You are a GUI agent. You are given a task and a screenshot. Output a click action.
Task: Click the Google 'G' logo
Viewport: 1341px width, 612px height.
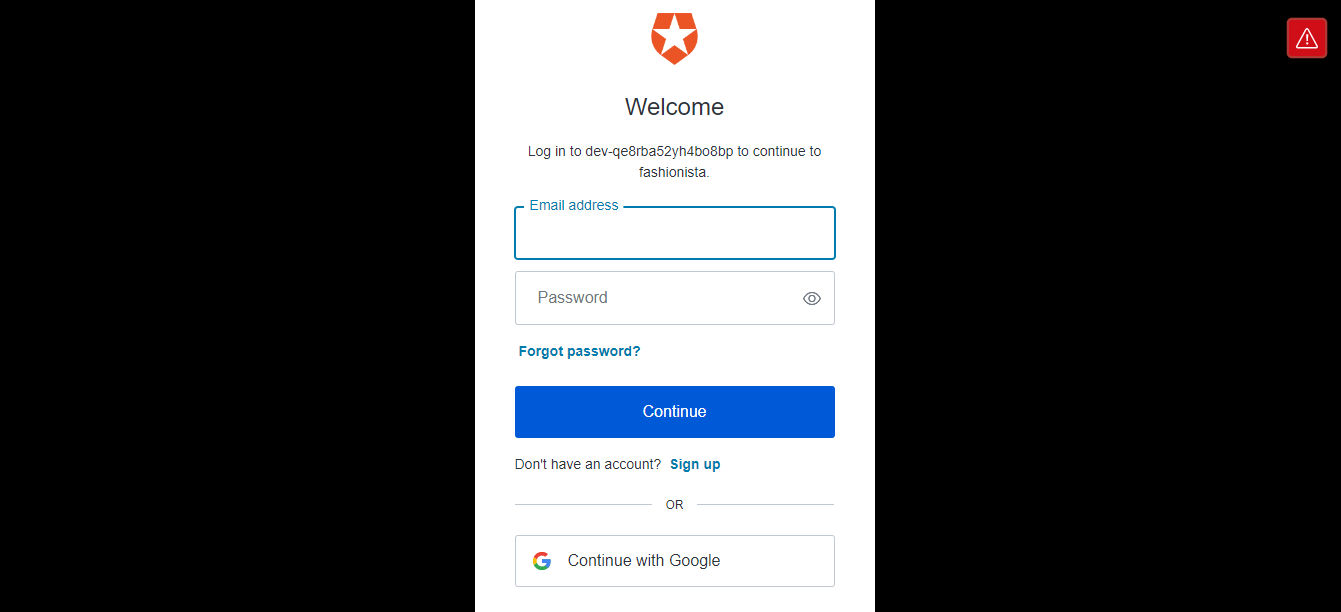click(x=542, y=561)
